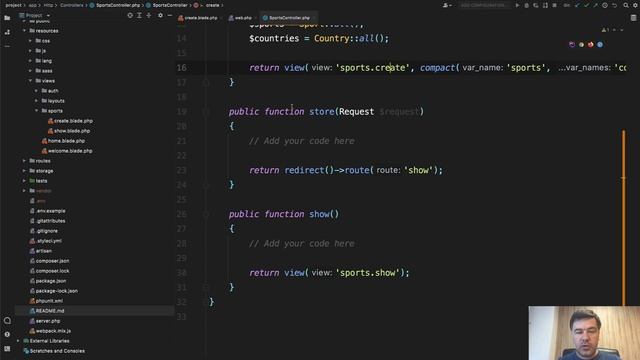The image size is (640, 360).
Task: Select the package.json file
Action: click(47, 281)
